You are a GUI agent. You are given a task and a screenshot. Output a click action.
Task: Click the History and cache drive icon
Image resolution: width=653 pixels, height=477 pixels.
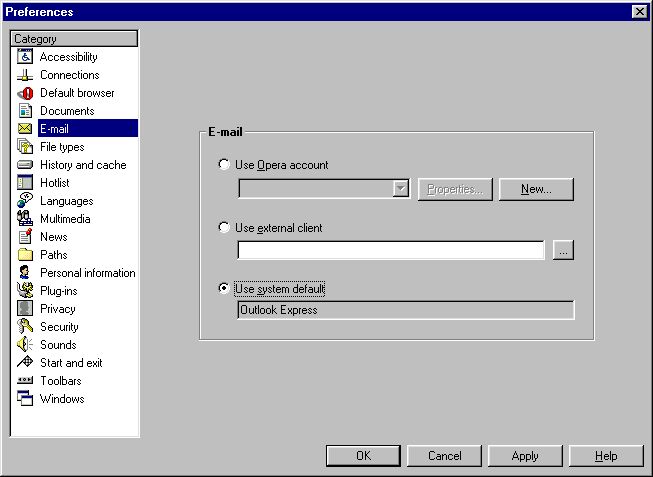(x=25, y=165)
